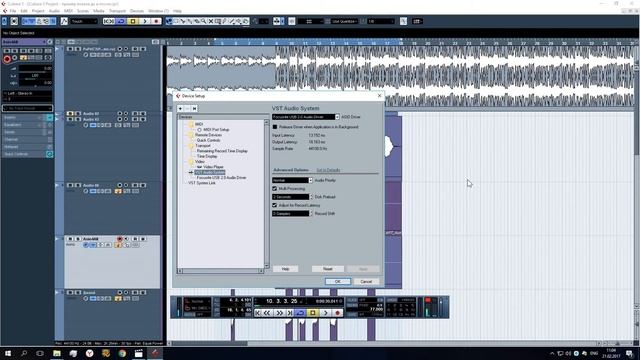Click the toolbar Play button

(144, 21)
